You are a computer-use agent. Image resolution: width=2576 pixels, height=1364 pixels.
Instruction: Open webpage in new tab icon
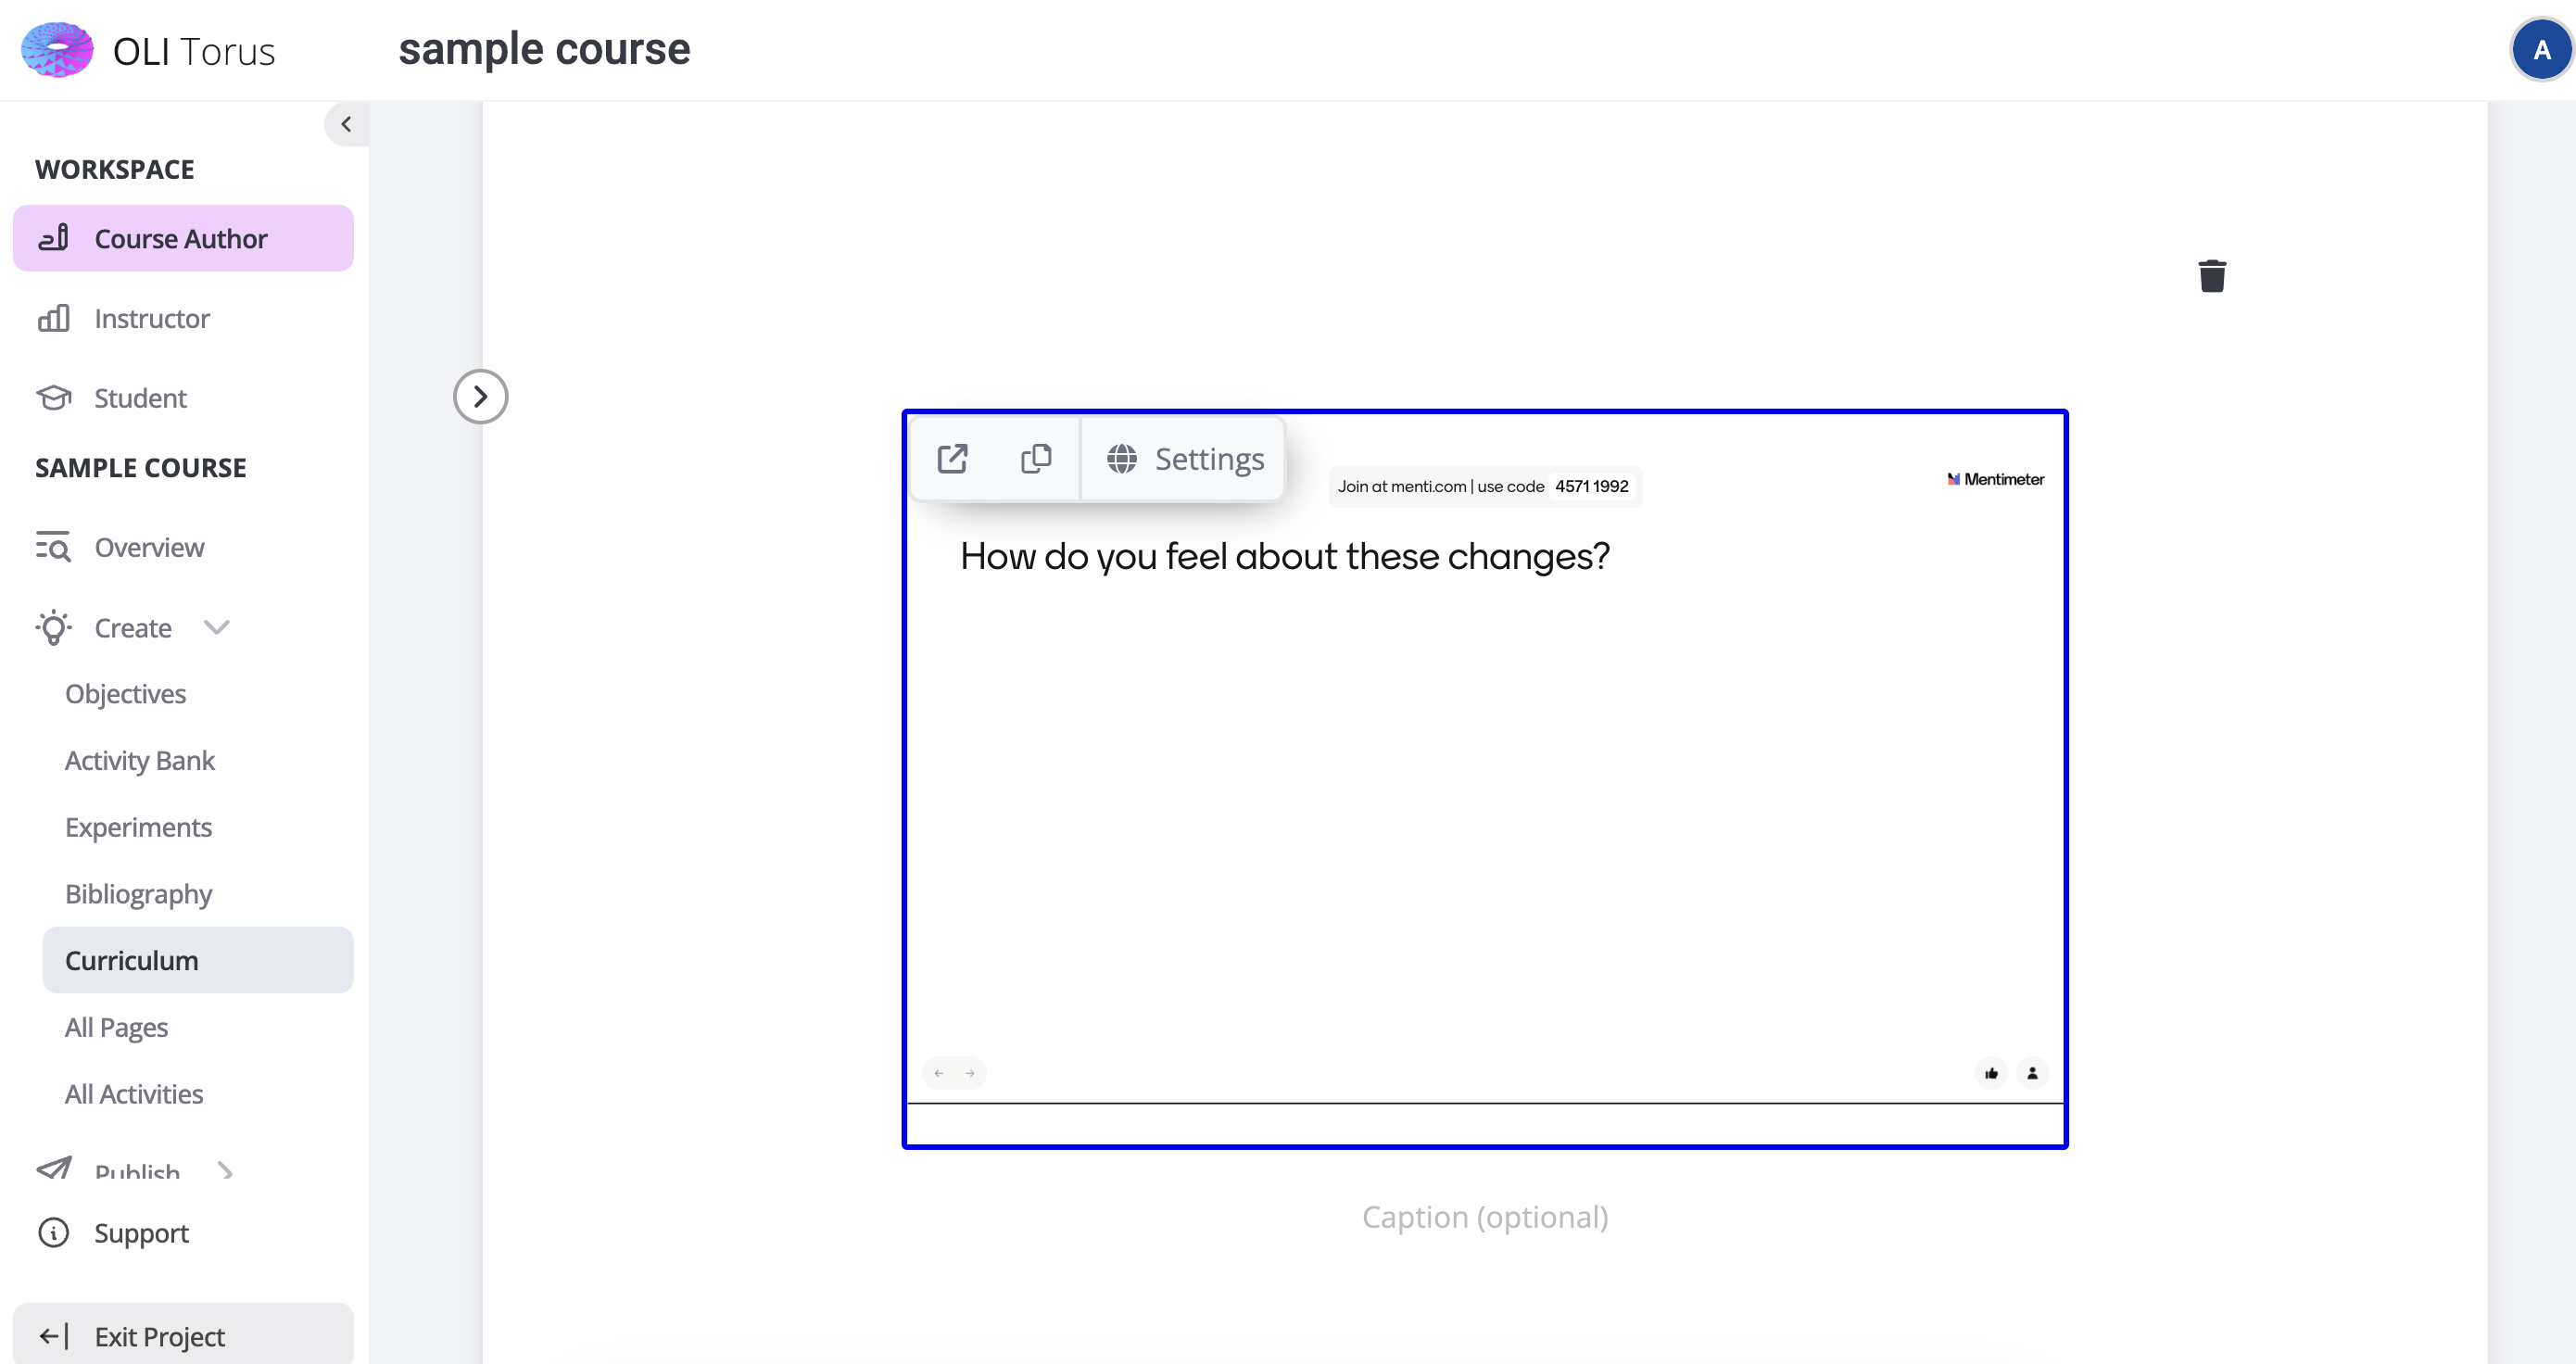pyautogui.click(x=952, y=459)
